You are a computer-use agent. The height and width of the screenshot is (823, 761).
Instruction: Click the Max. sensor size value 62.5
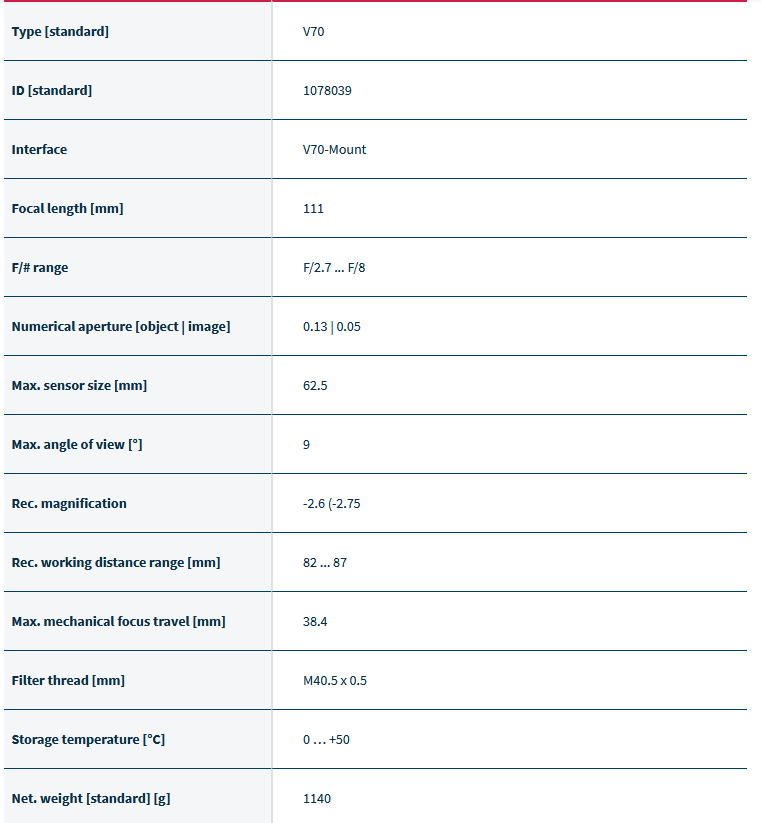tap(315, 385)
